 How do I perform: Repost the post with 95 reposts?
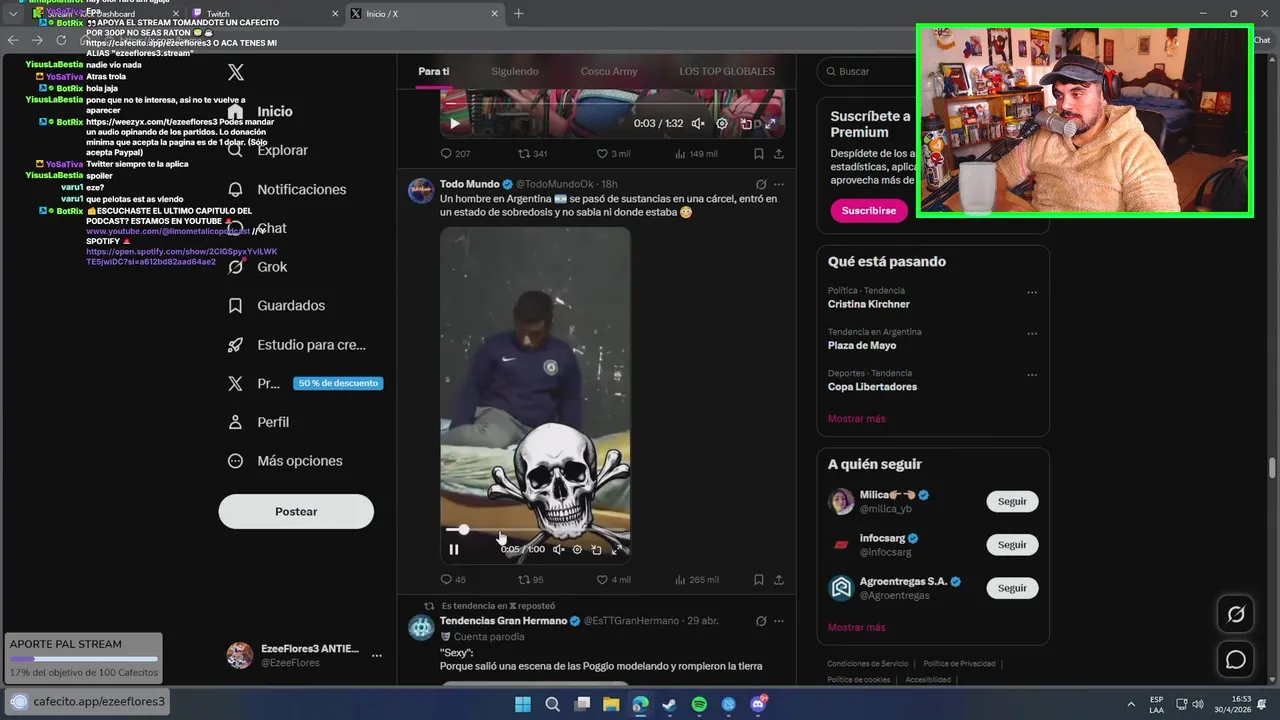pyautogui.click(x=530, y=580)
